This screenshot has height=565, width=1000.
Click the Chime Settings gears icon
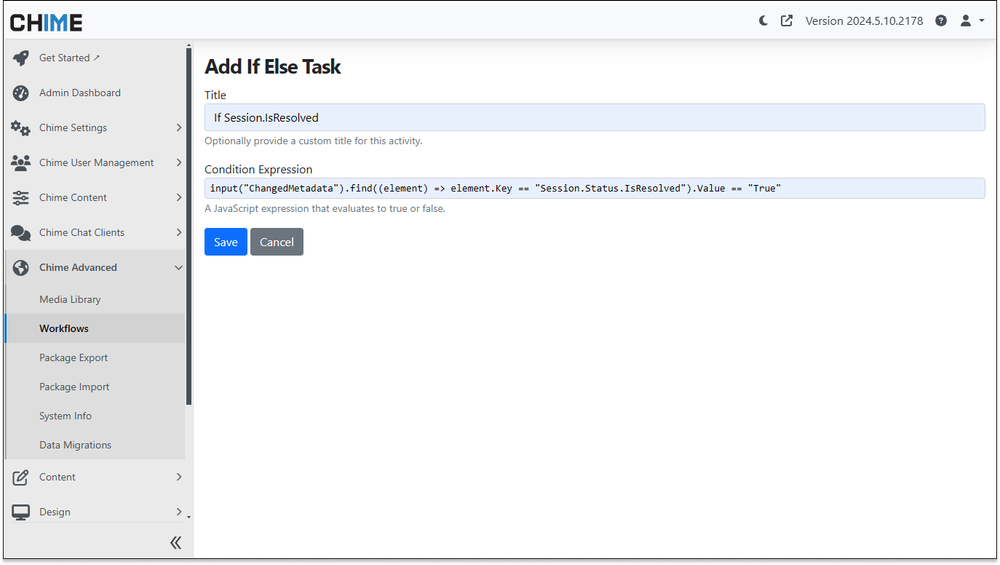21,128
